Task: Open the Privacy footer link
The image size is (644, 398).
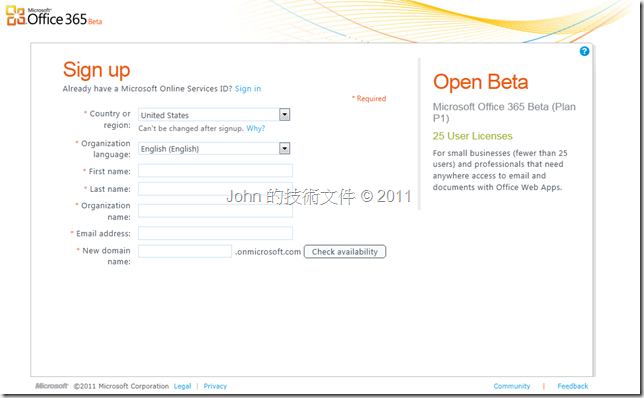Action: (x=215, y=386)
